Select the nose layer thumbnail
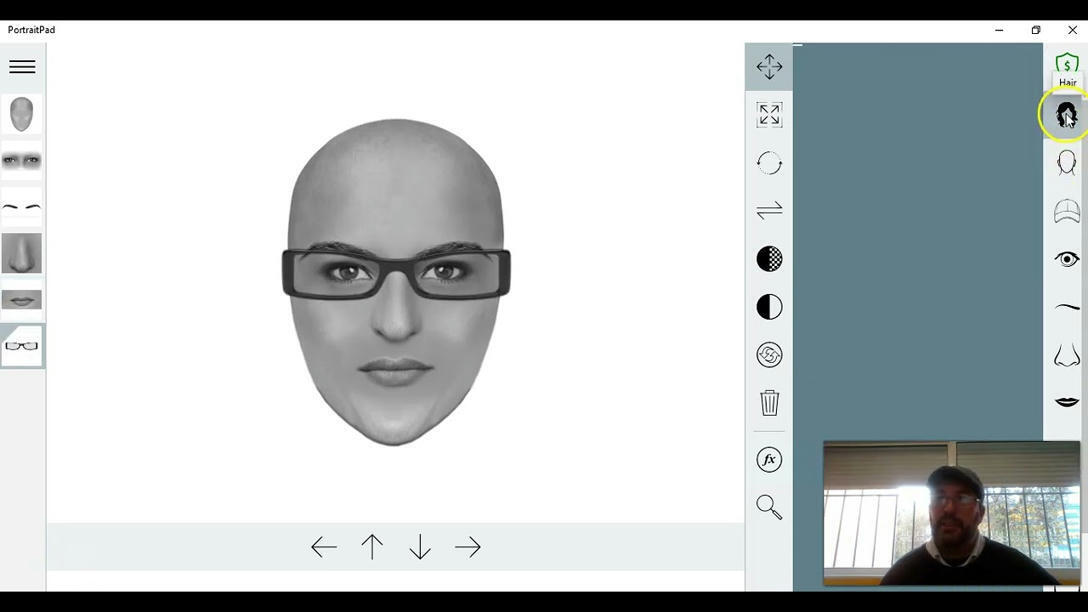Image resolution: width=1088 pixels, height=612 pixels. (x=22, y=253)
